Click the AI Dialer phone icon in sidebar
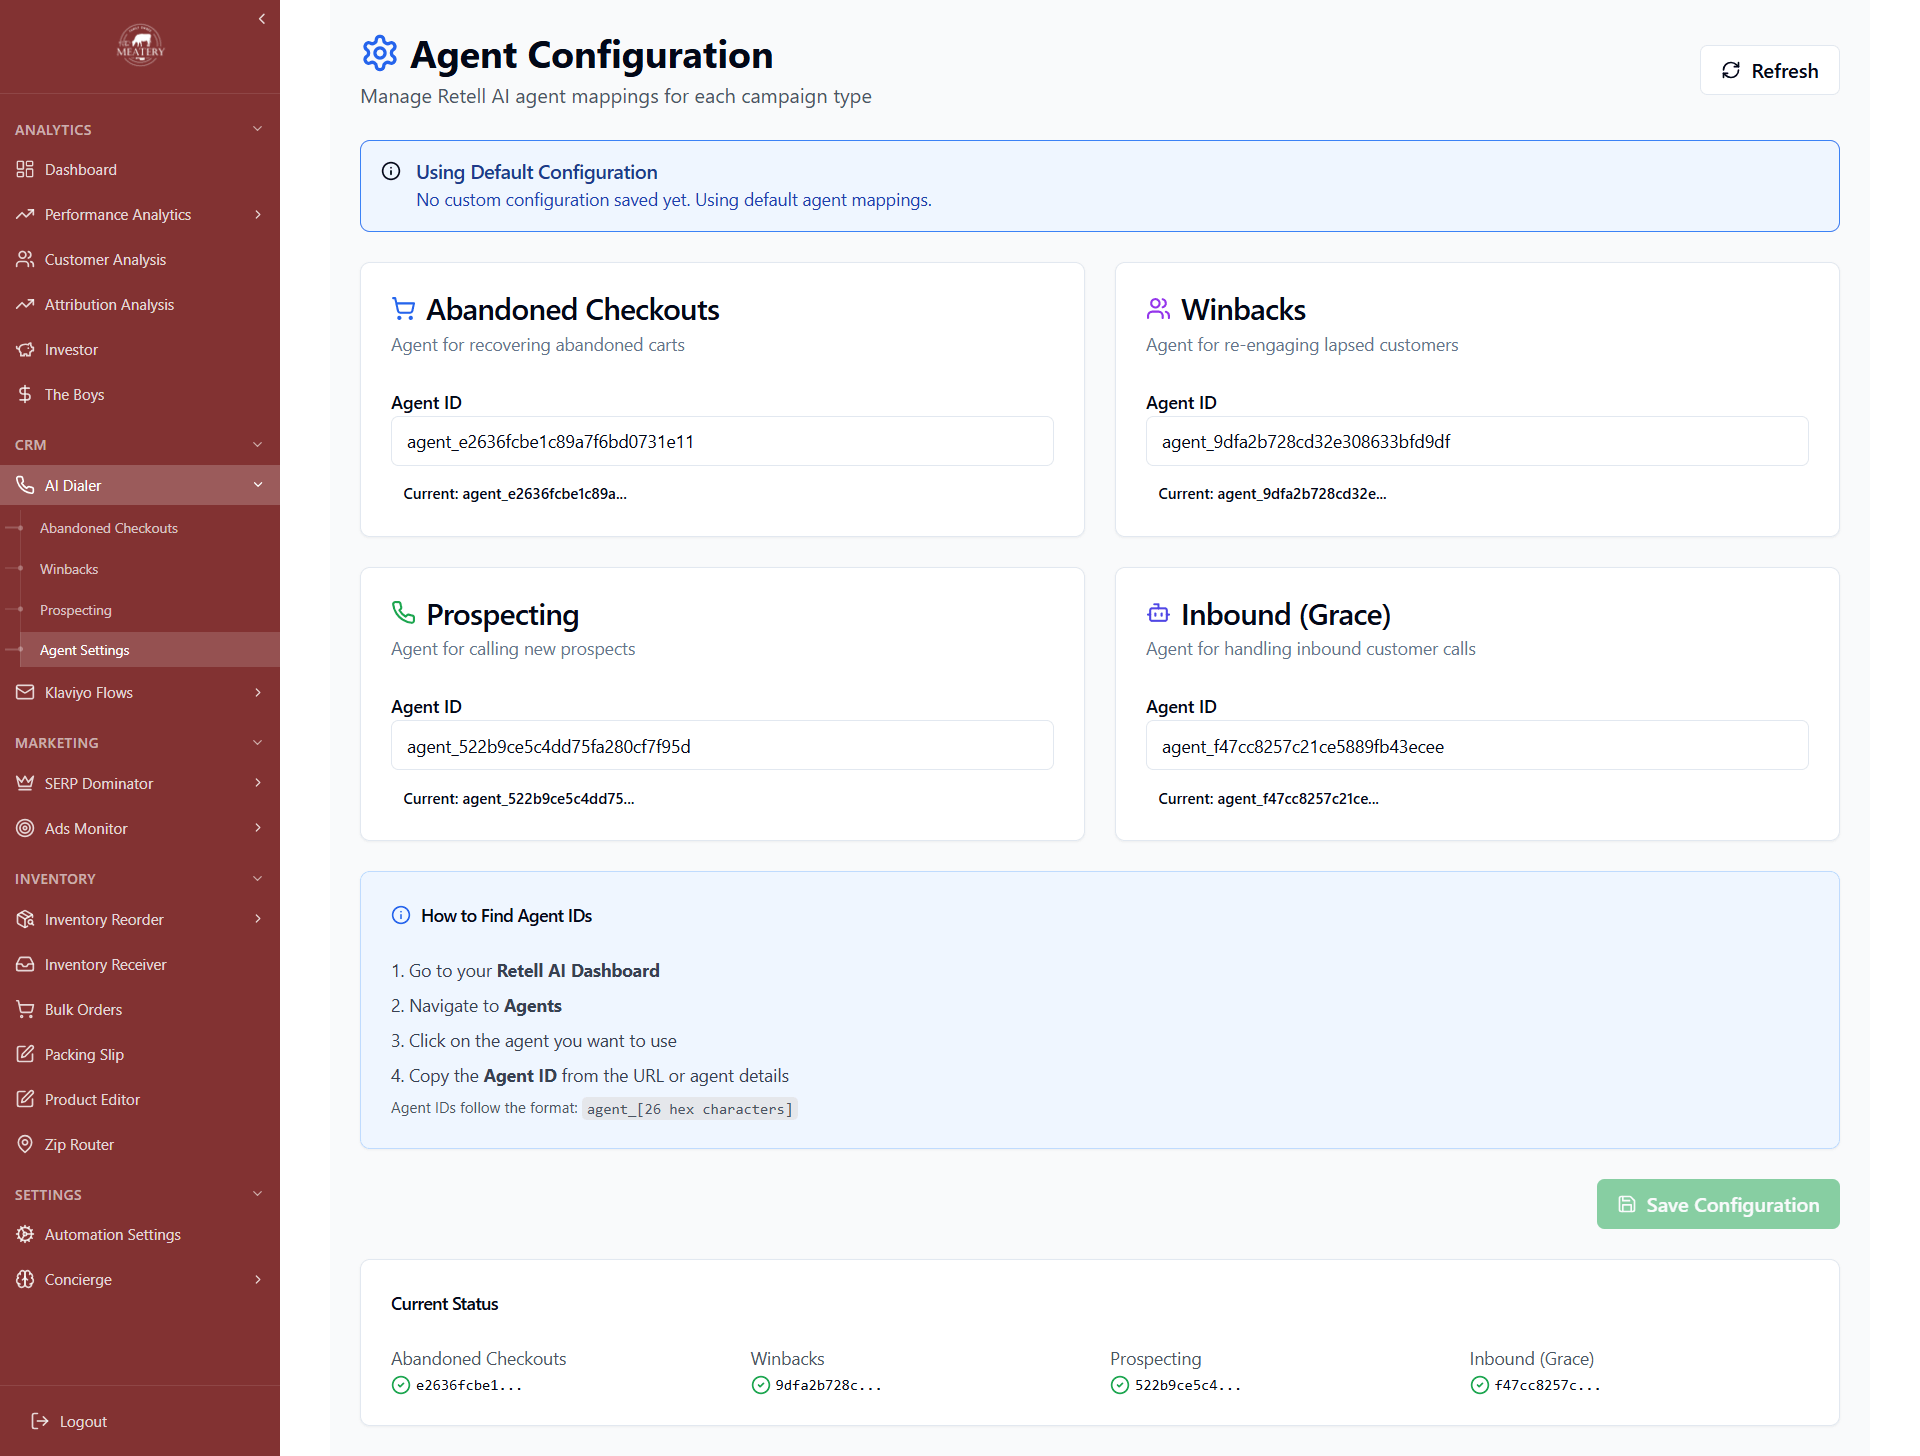 [x=26, y=485]
